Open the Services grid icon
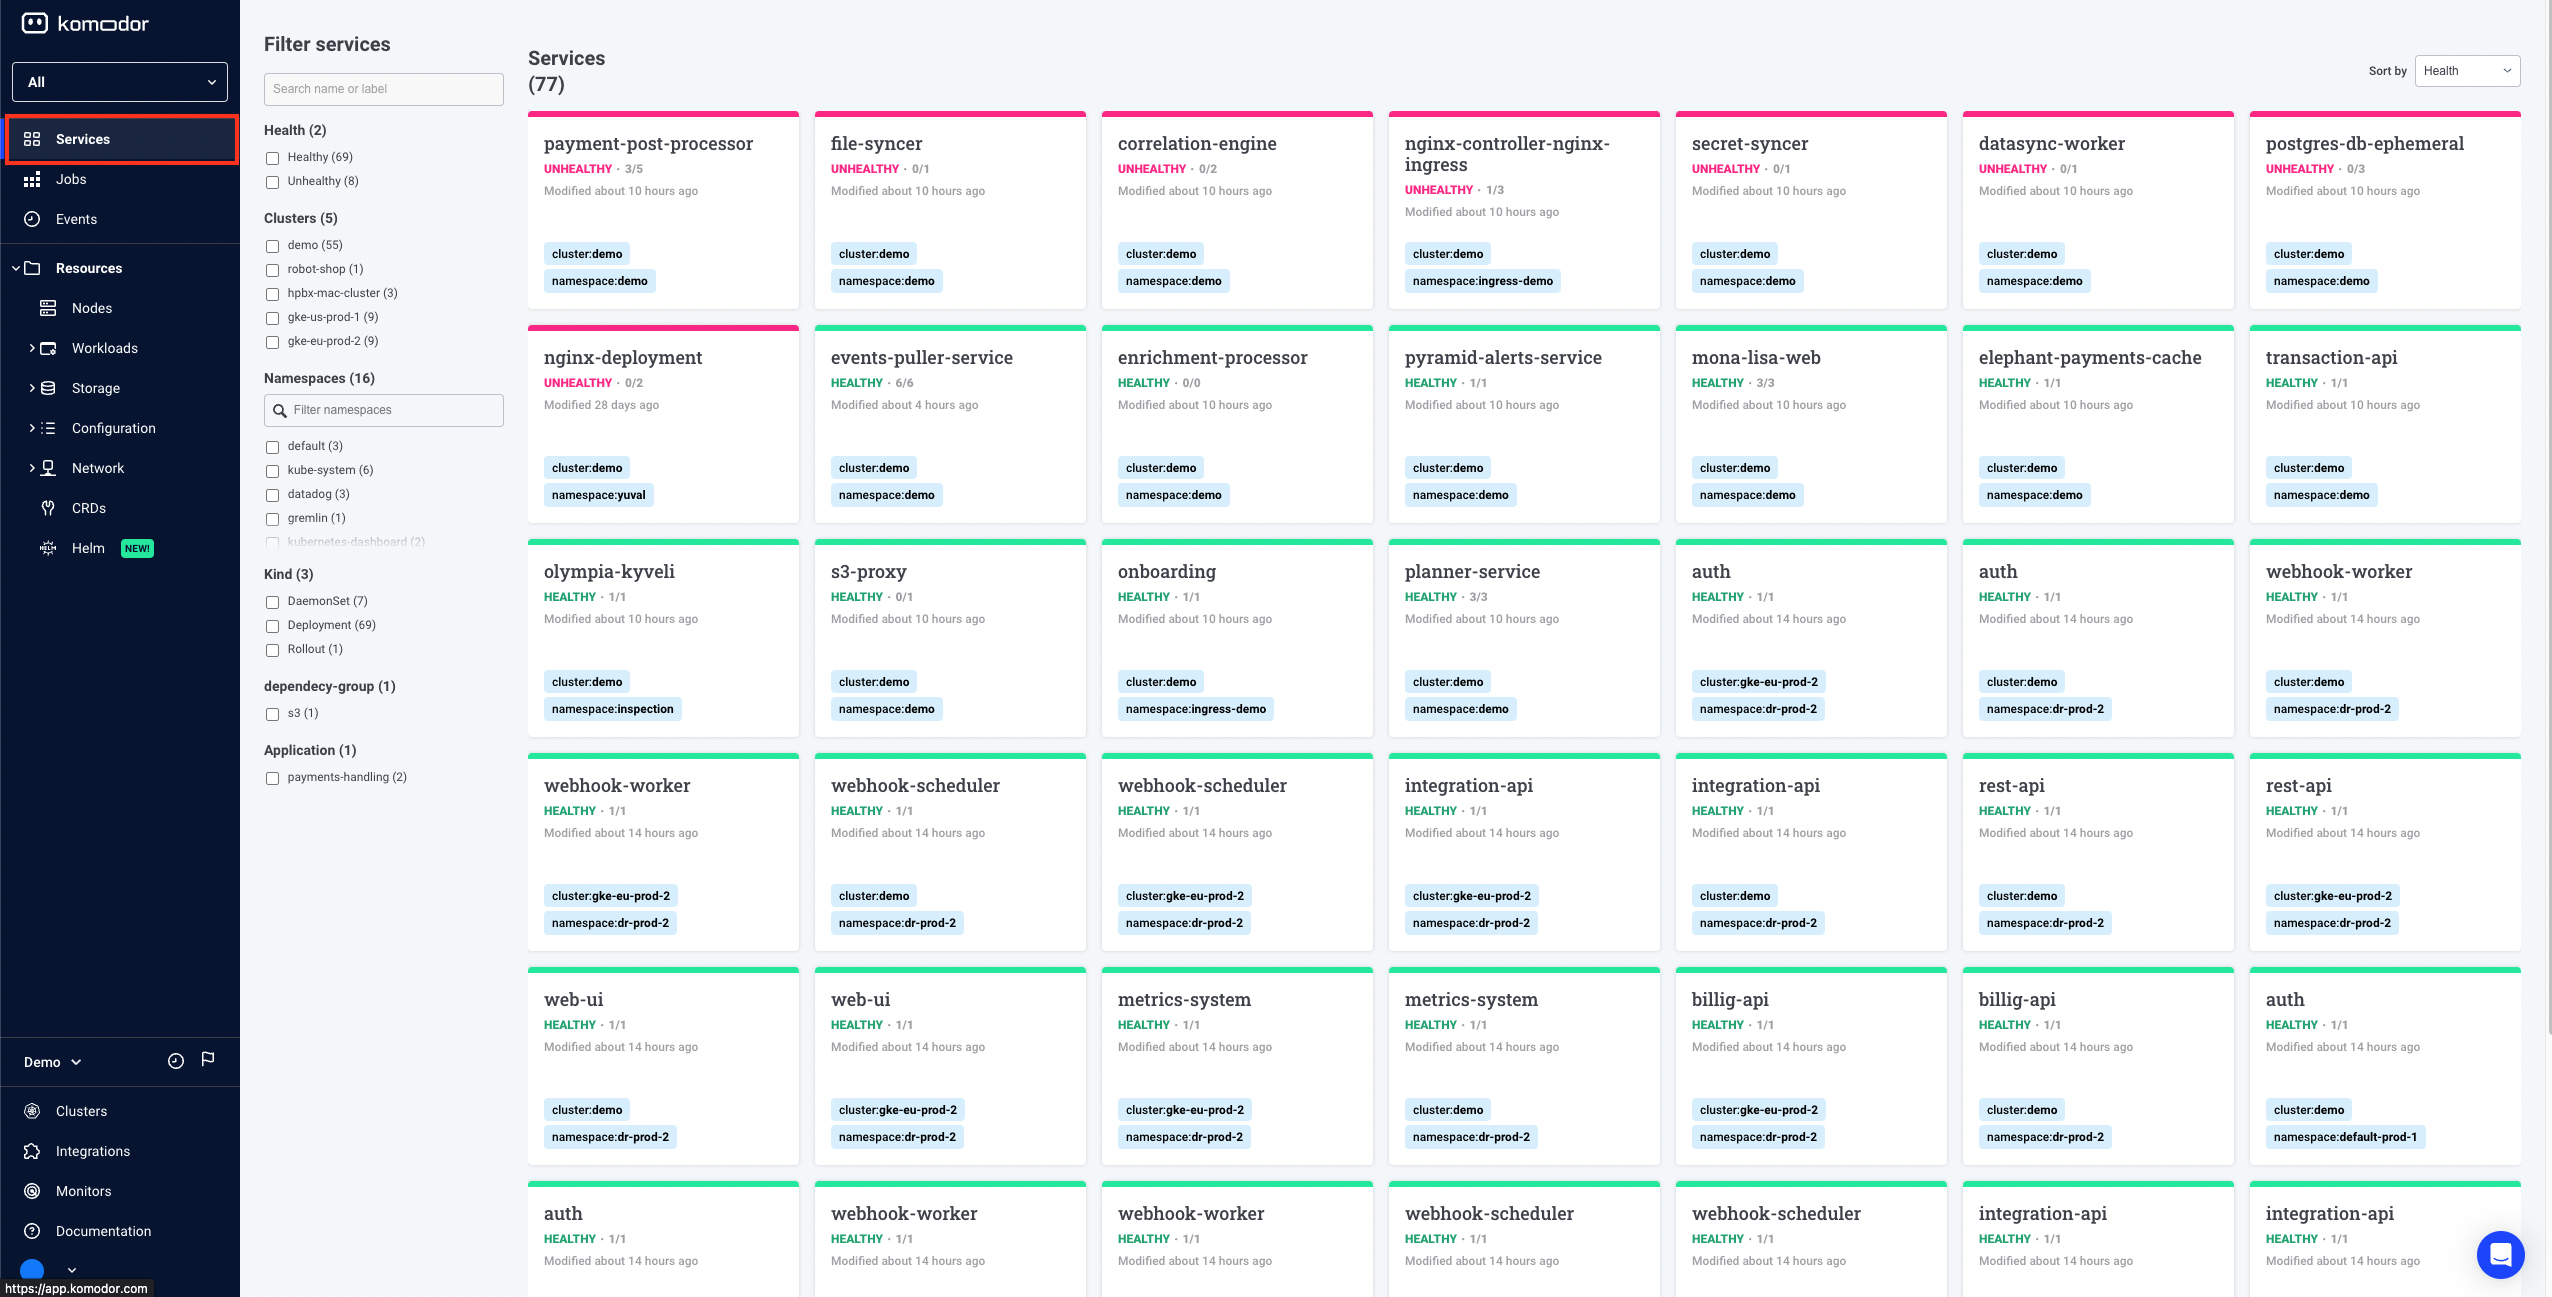The width and height of the screenshot is (2552, 1297). [32, 139]
